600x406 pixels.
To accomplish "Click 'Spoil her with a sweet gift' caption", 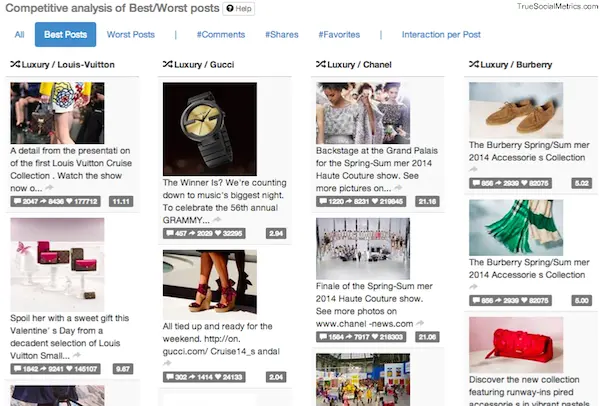I will click(x=70, y=337).
